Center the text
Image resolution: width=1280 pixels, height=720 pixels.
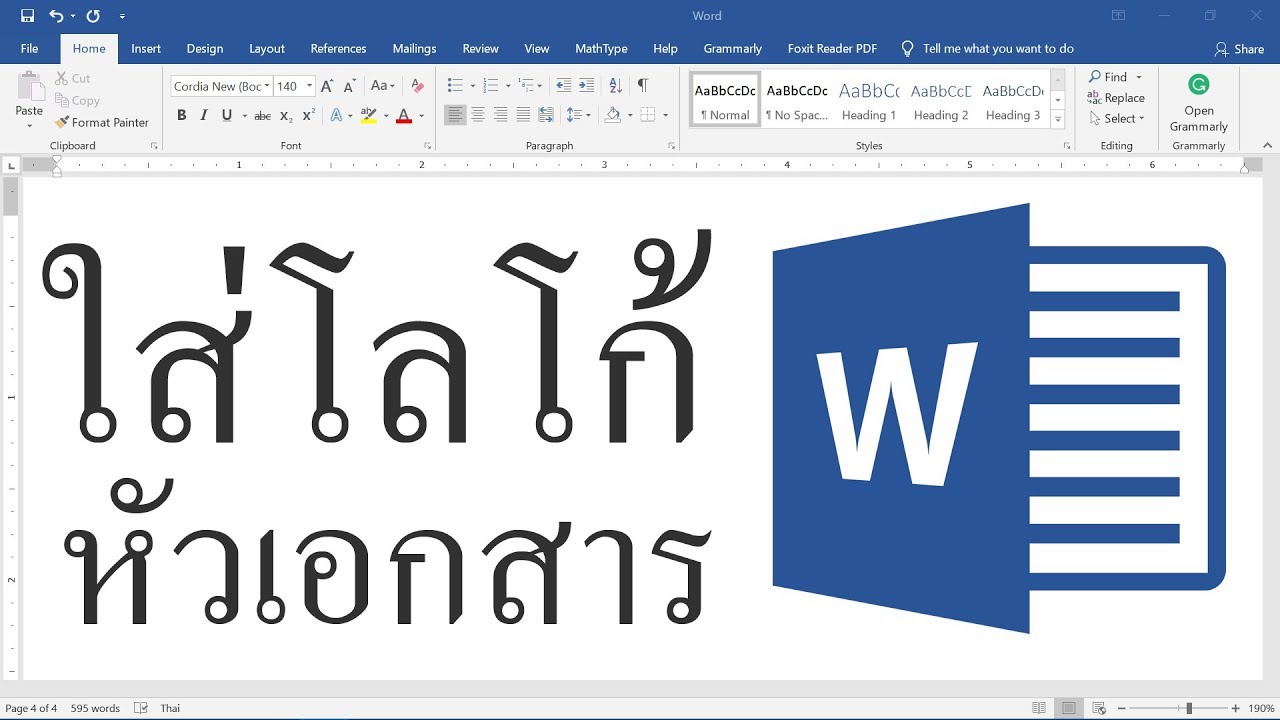click(x=478, y=116)
